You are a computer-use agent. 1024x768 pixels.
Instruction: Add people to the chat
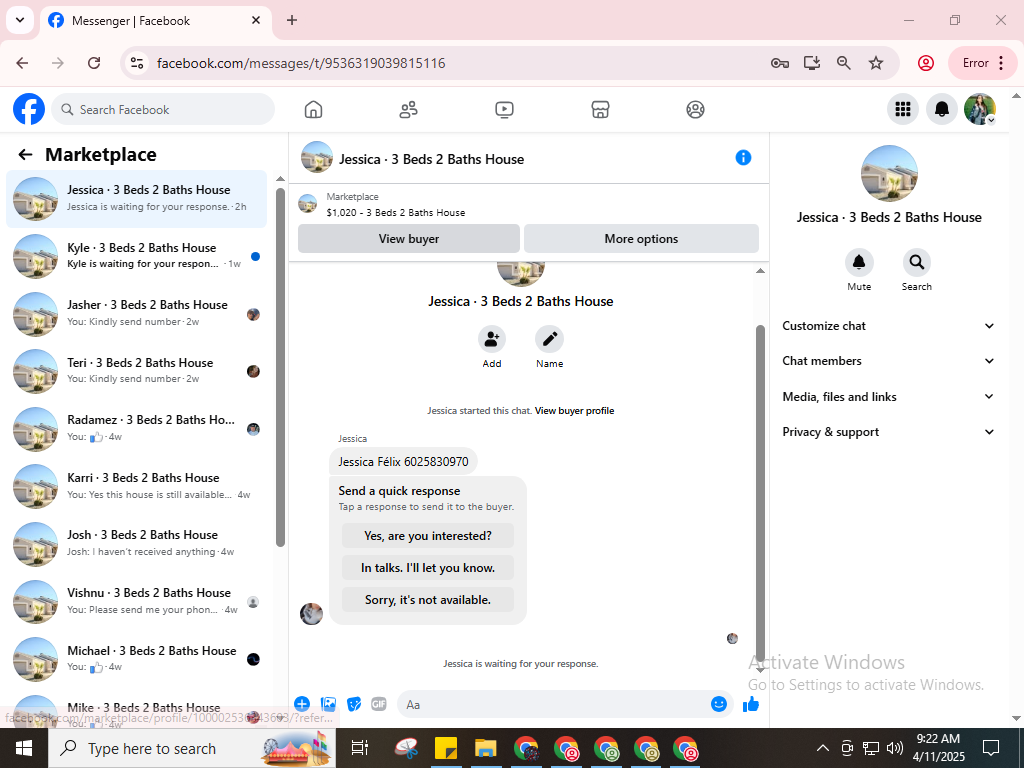coord(492,339)
